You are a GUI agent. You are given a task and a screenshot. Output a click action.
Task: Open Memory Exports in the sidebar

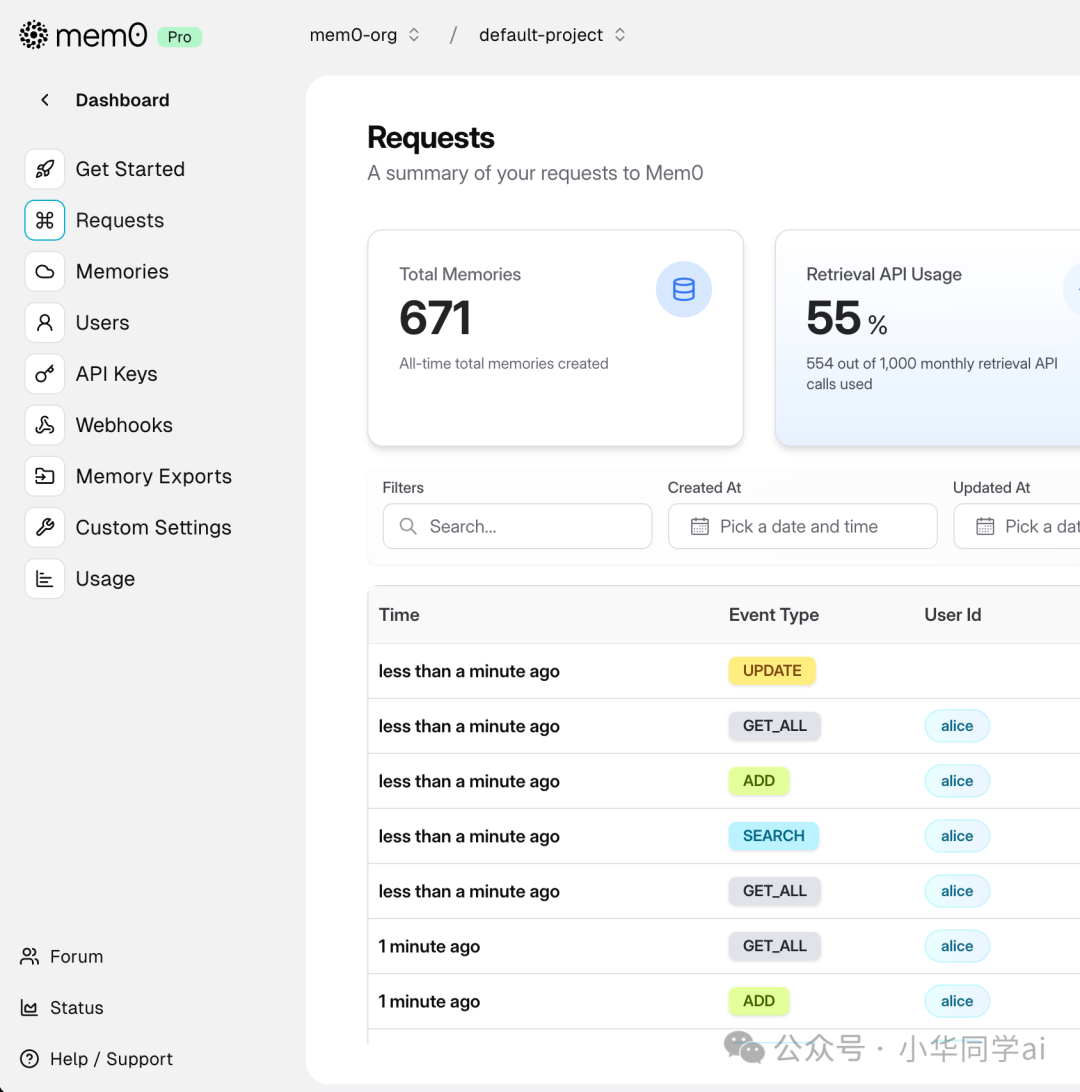tap(154, 476)
